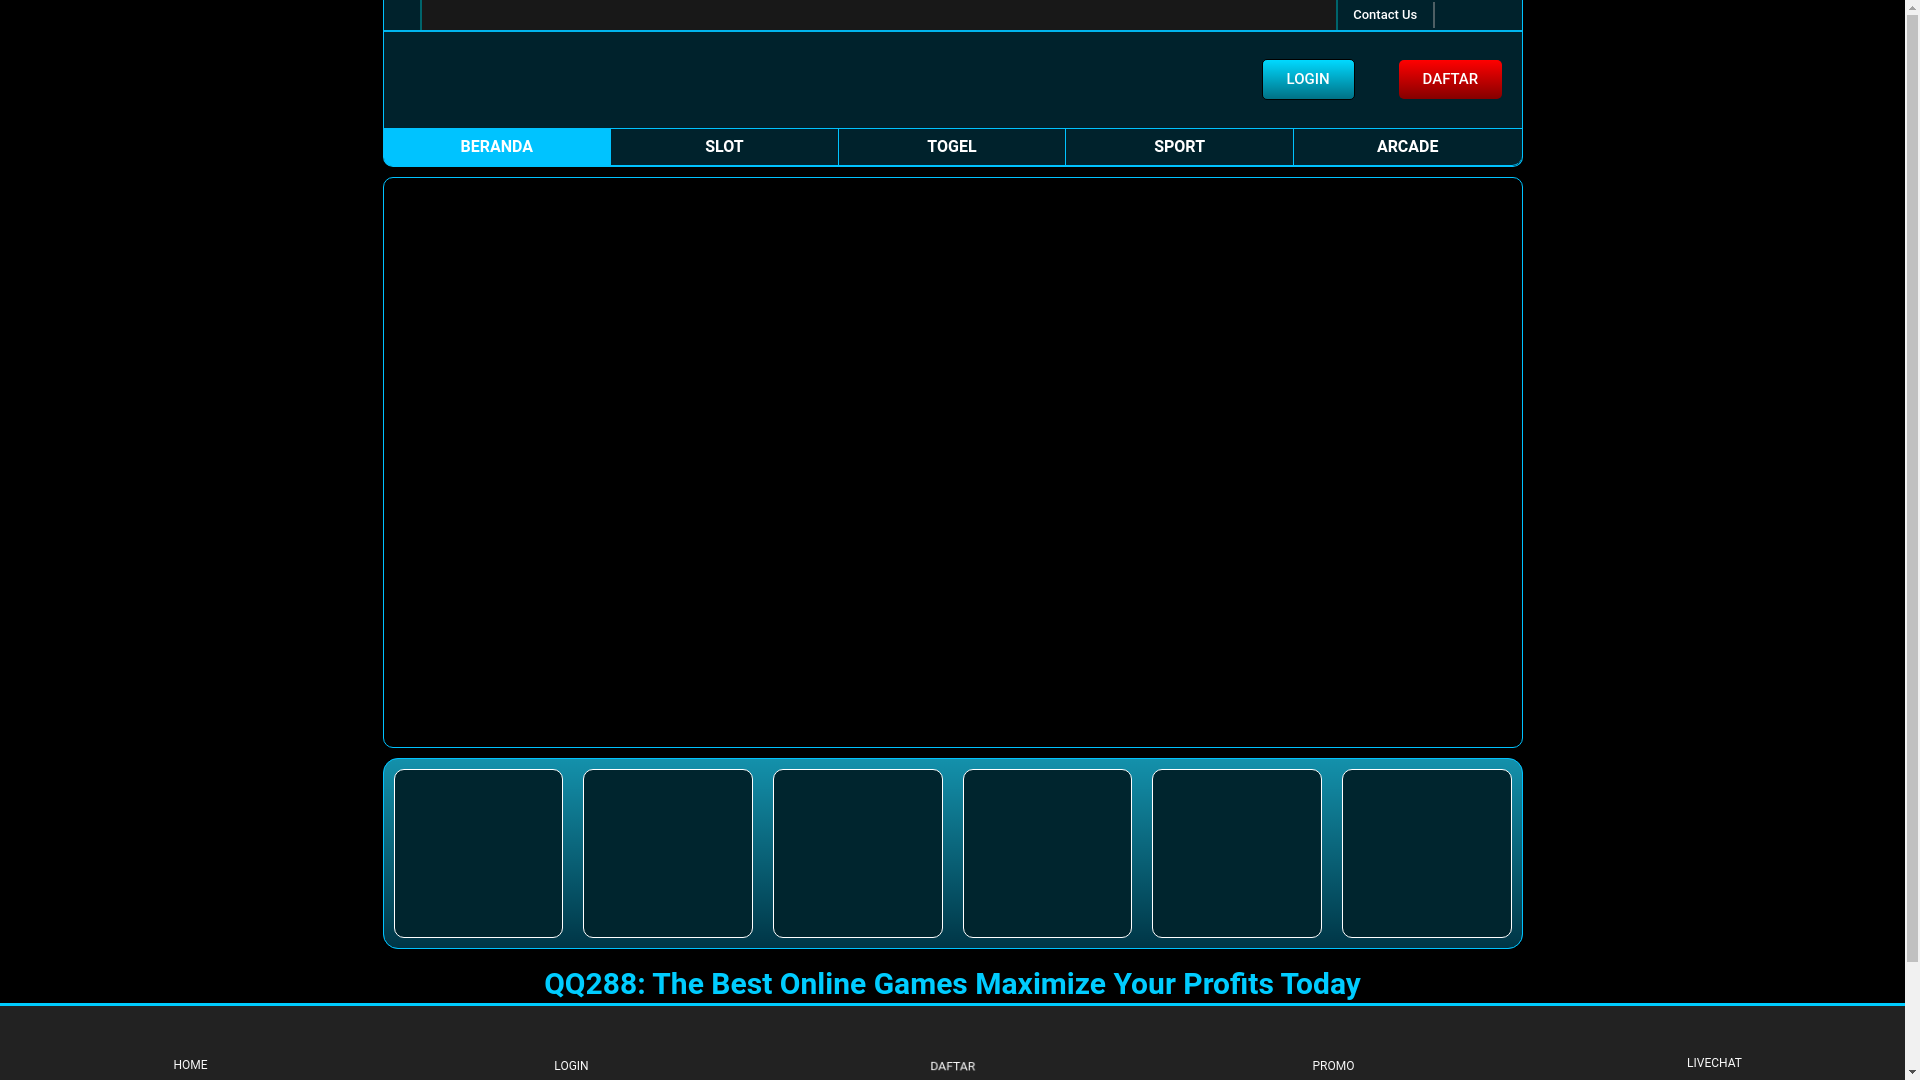Go to the SPORT tab
The width and height of the screenshot is (1920, 1080).
click(x=1179, y=147)
